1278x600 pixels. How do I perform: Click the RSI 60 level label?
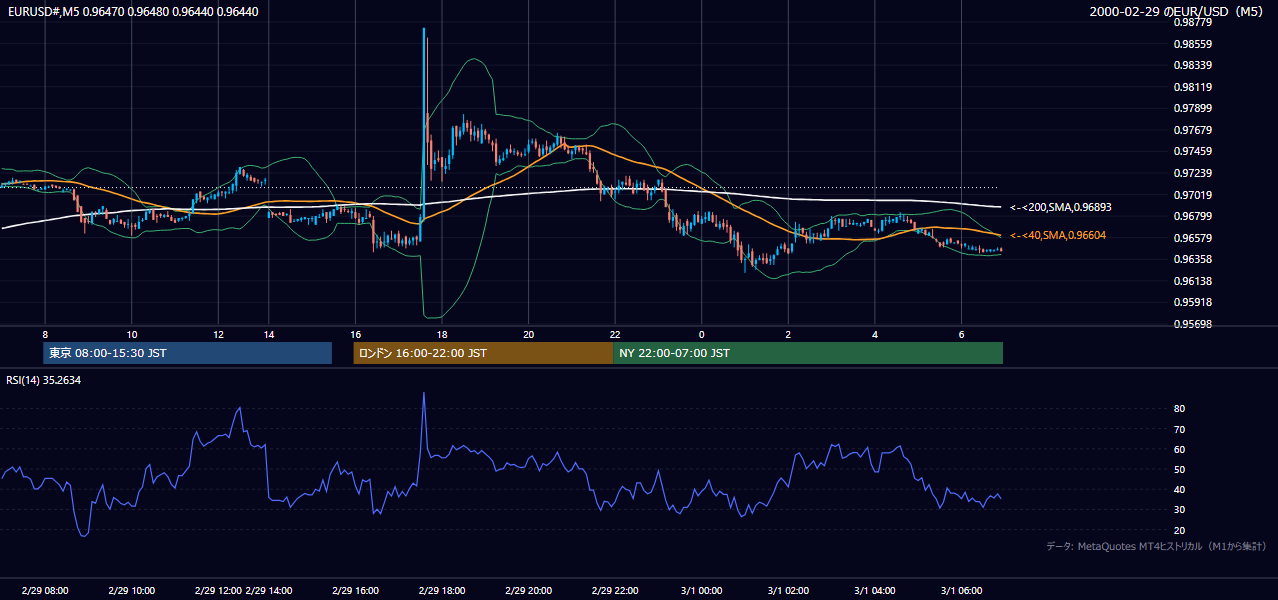[1179, 449]
